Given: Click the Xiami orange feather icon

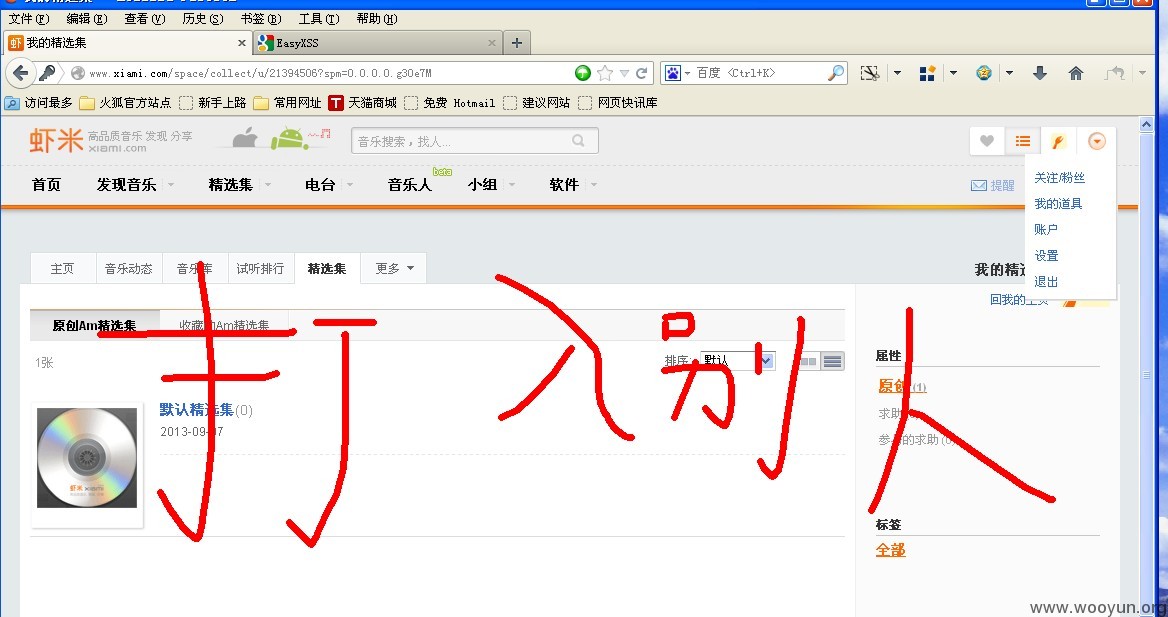Looking at the screenshot, I should [x=1058, y=141].
